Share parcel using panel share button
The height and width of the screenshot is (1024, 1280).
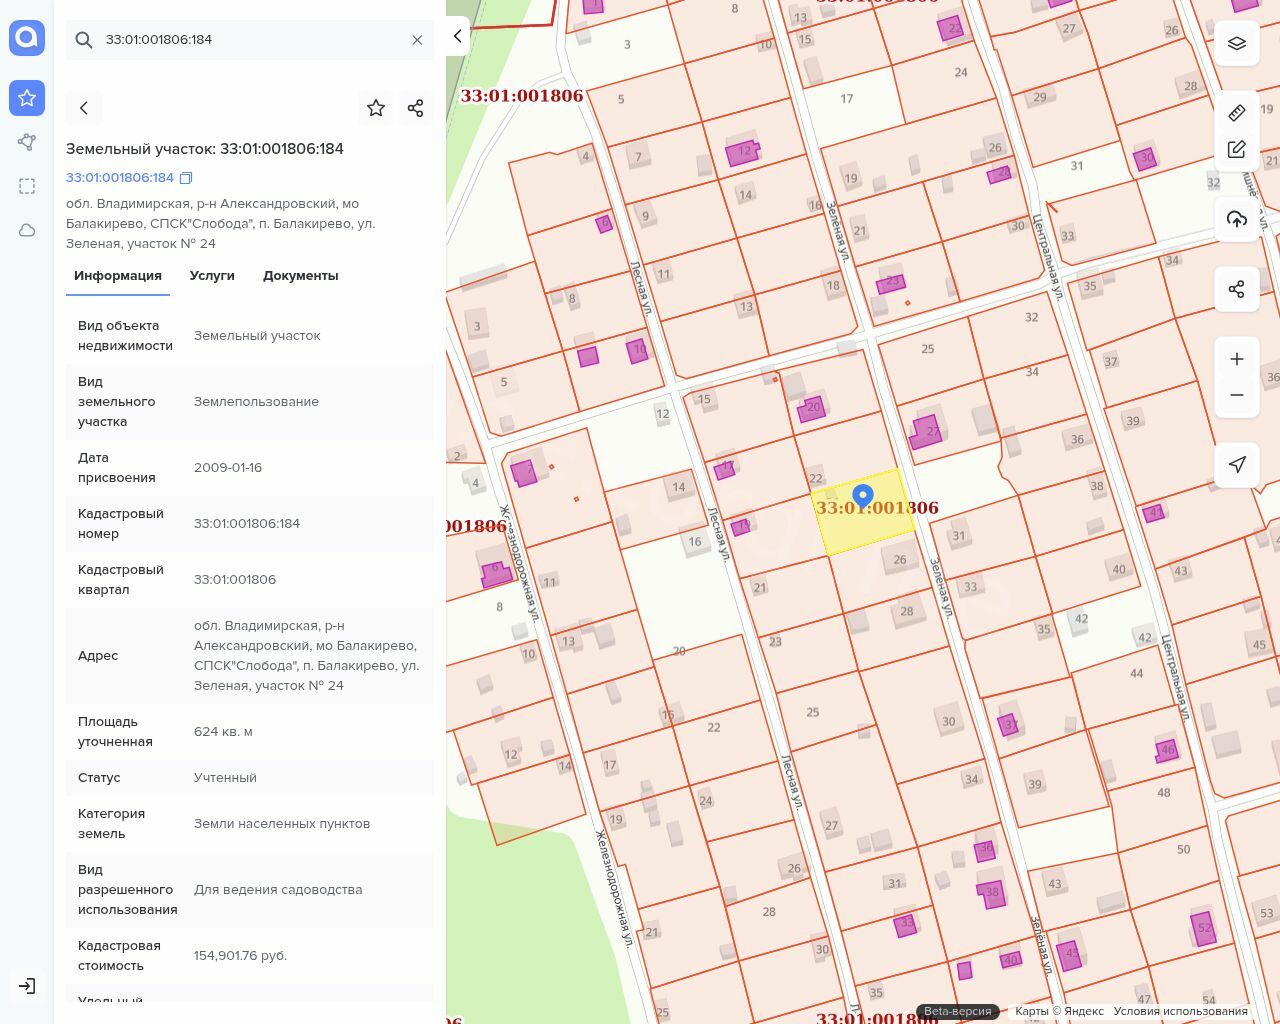click(x=416, y=108)
